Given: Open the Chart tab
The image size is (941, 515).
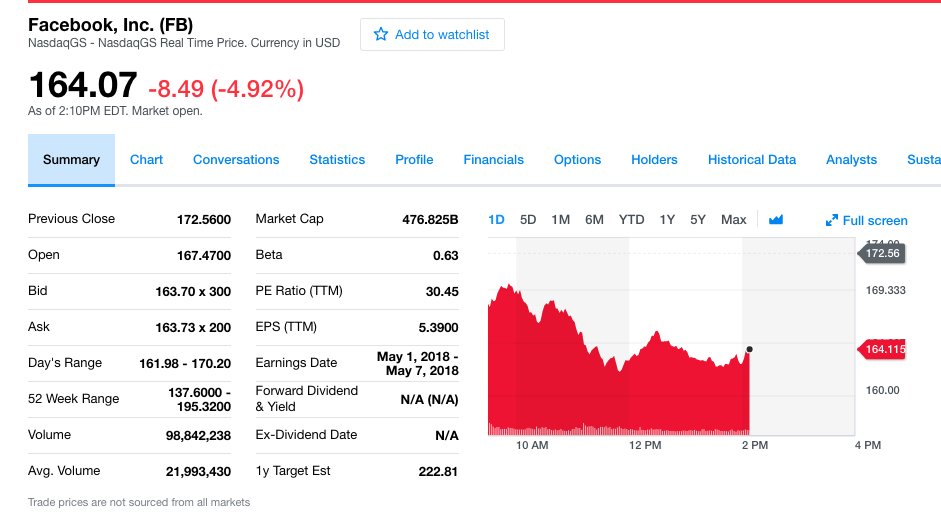Looking at the screenshot, I should point(146,160).
